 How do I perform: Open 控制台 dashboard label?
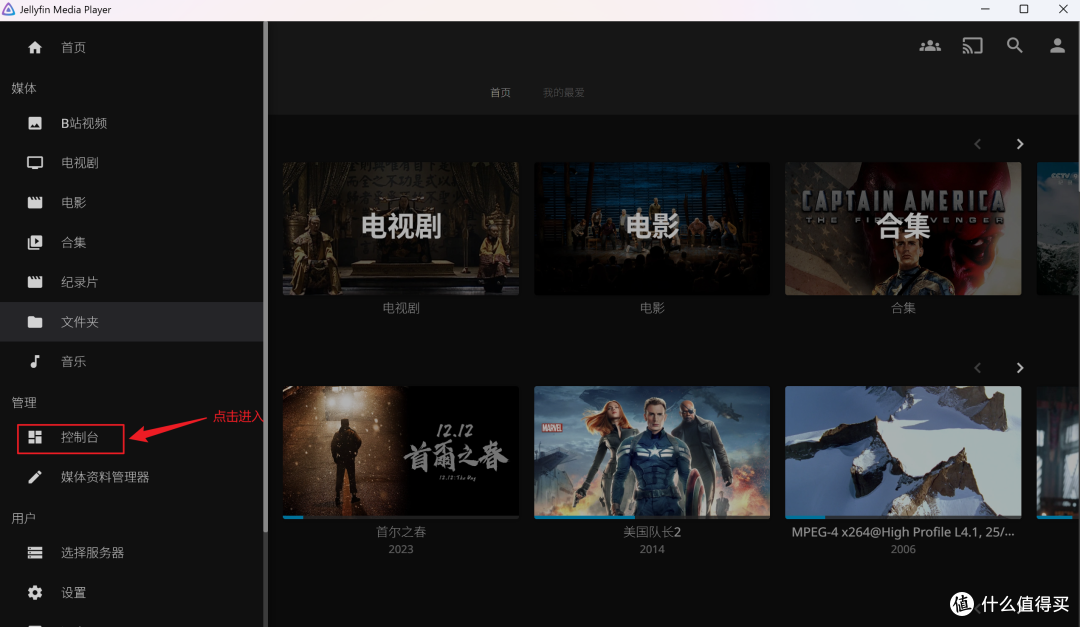click(80, 437)
